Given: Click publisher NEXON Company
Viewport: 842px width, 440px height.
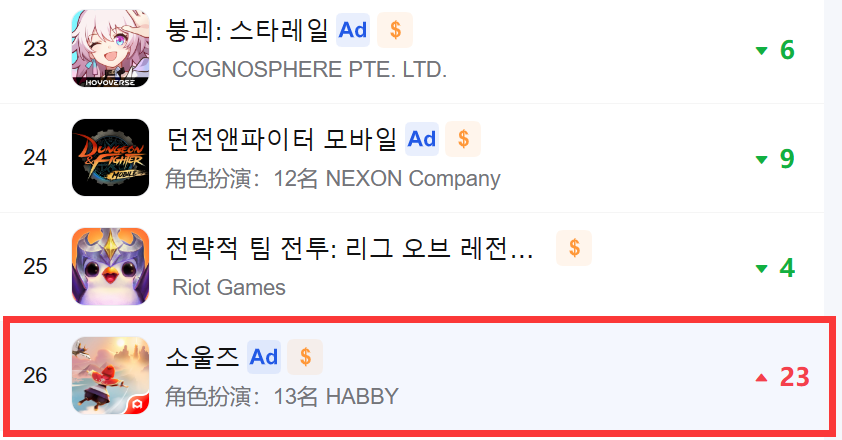Looking at the screenshot, I should pyautogui.click(x=413, y=178).
